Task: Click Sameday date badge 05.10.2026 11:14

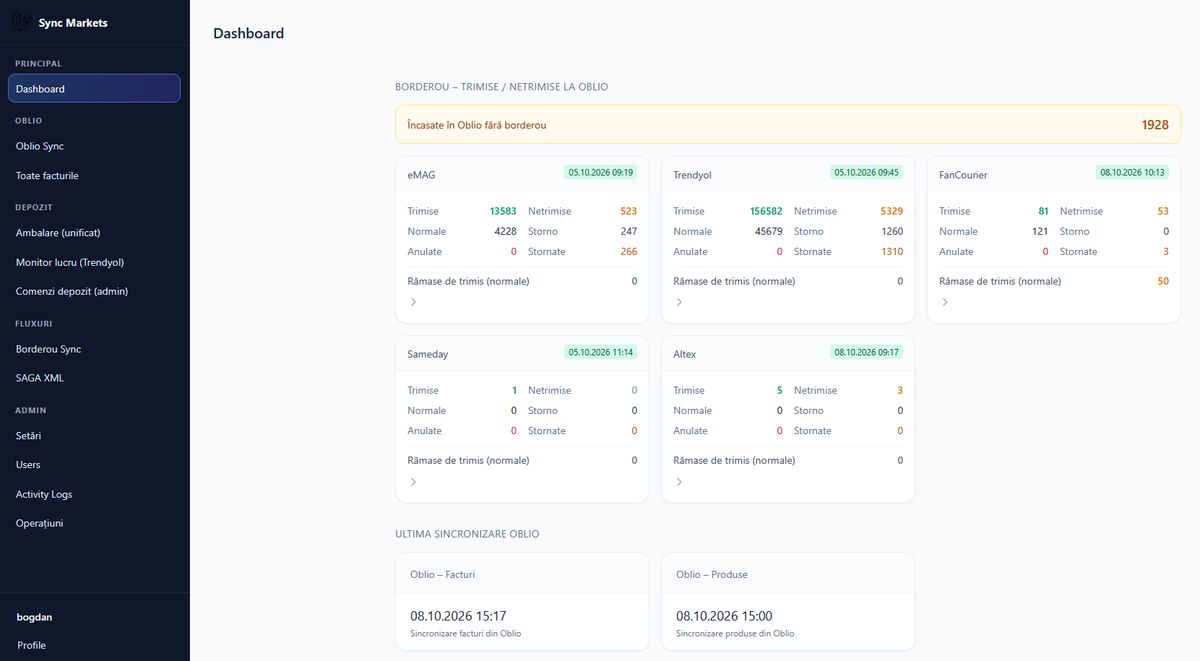Action: pyautogui.click(x=601, y=352)
